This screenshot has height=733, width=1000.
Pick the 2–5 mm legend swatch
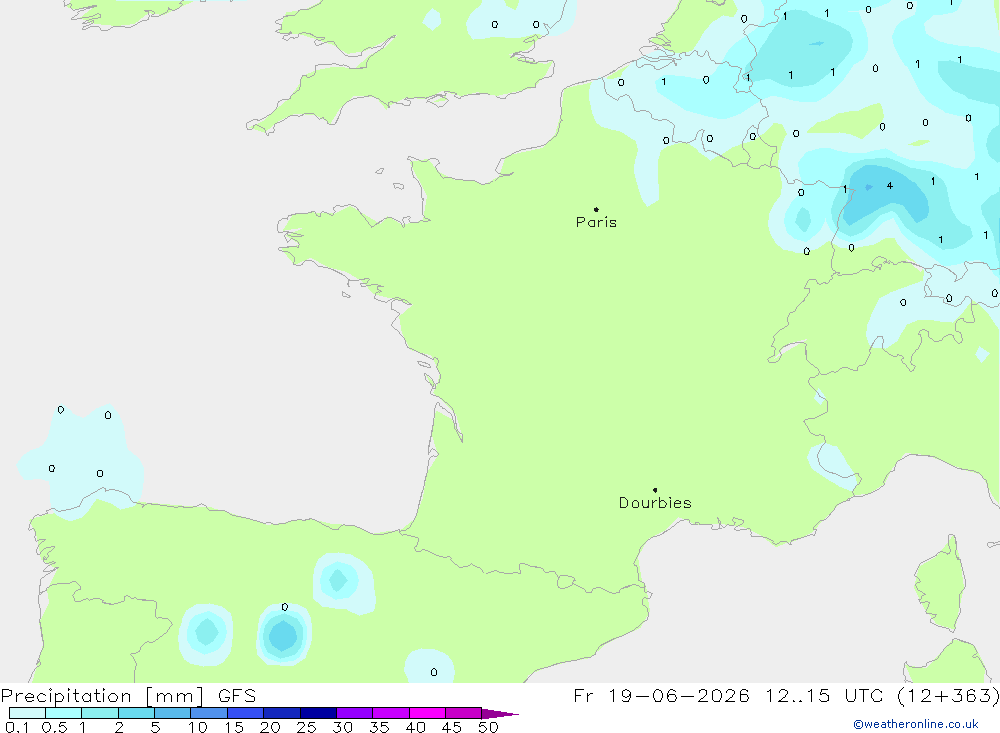click(136, 713)
